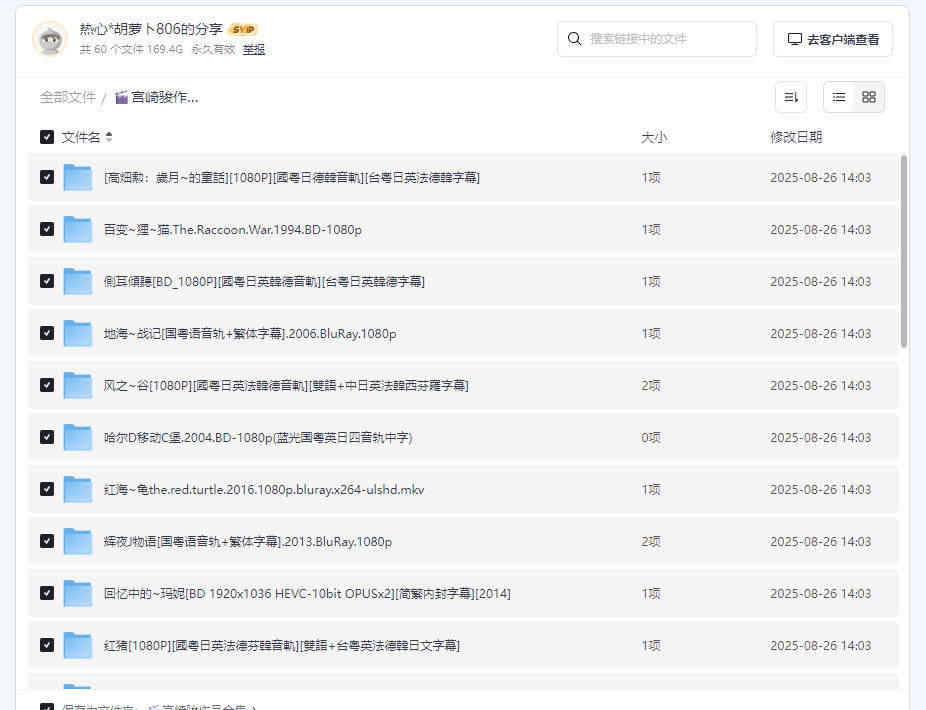
Task: Click folder icon for 红海~龟 row
Action: 77,489
